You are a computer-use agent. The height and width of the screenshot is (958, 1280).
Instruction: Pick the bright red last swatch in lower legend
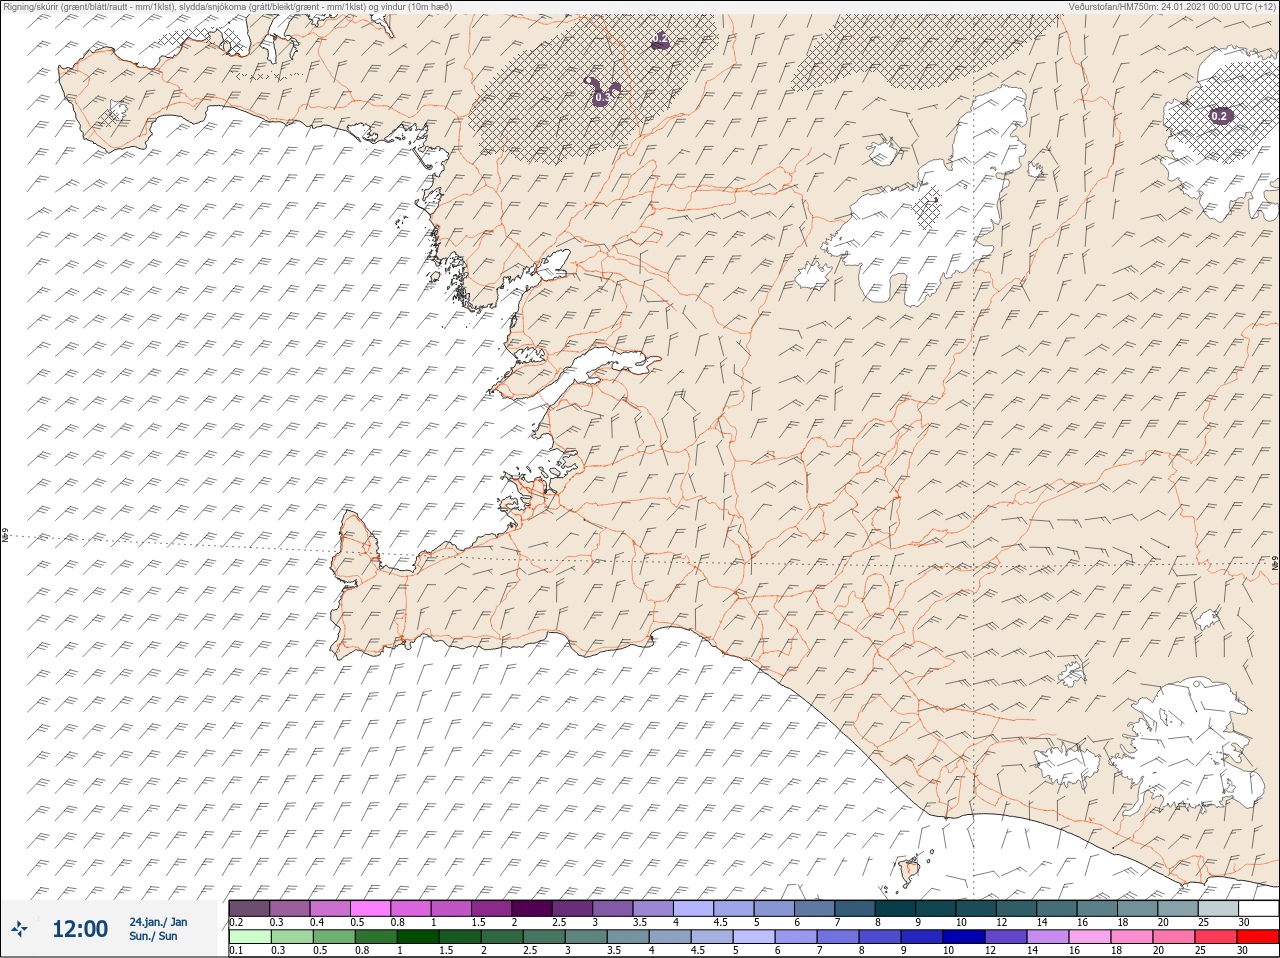(1258, 937)
